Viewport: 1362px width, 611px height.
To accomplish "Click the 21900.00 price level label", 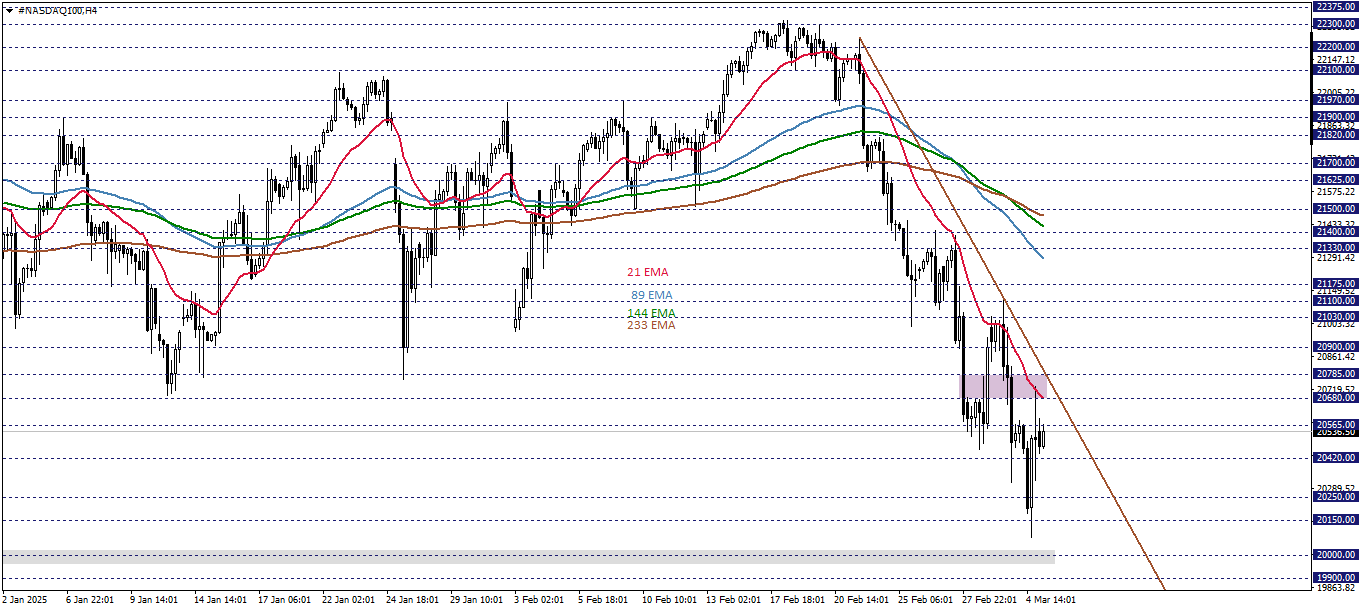I will (x=1336, y=116).
